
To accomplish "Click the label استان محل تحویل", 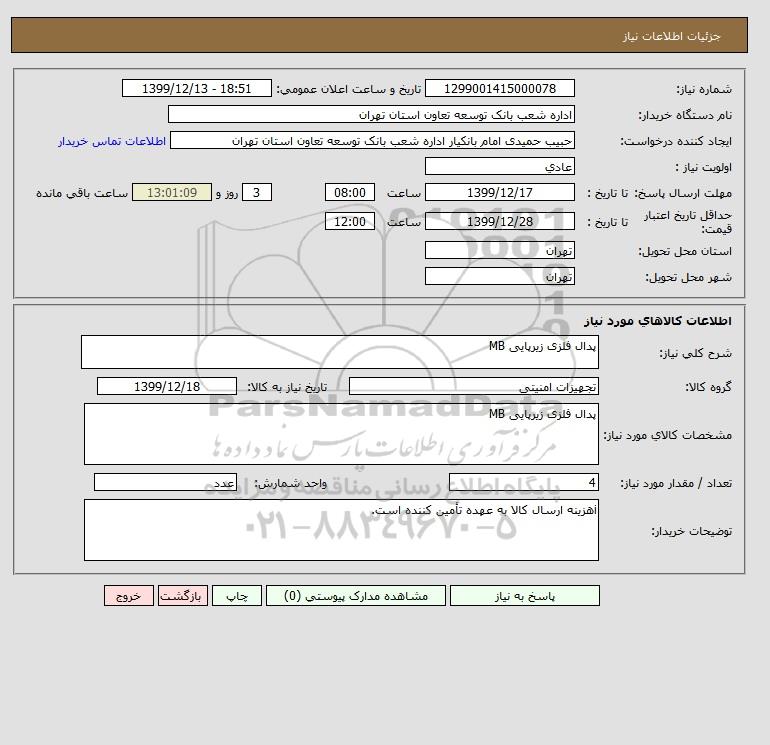I will [x=685, y=251].
